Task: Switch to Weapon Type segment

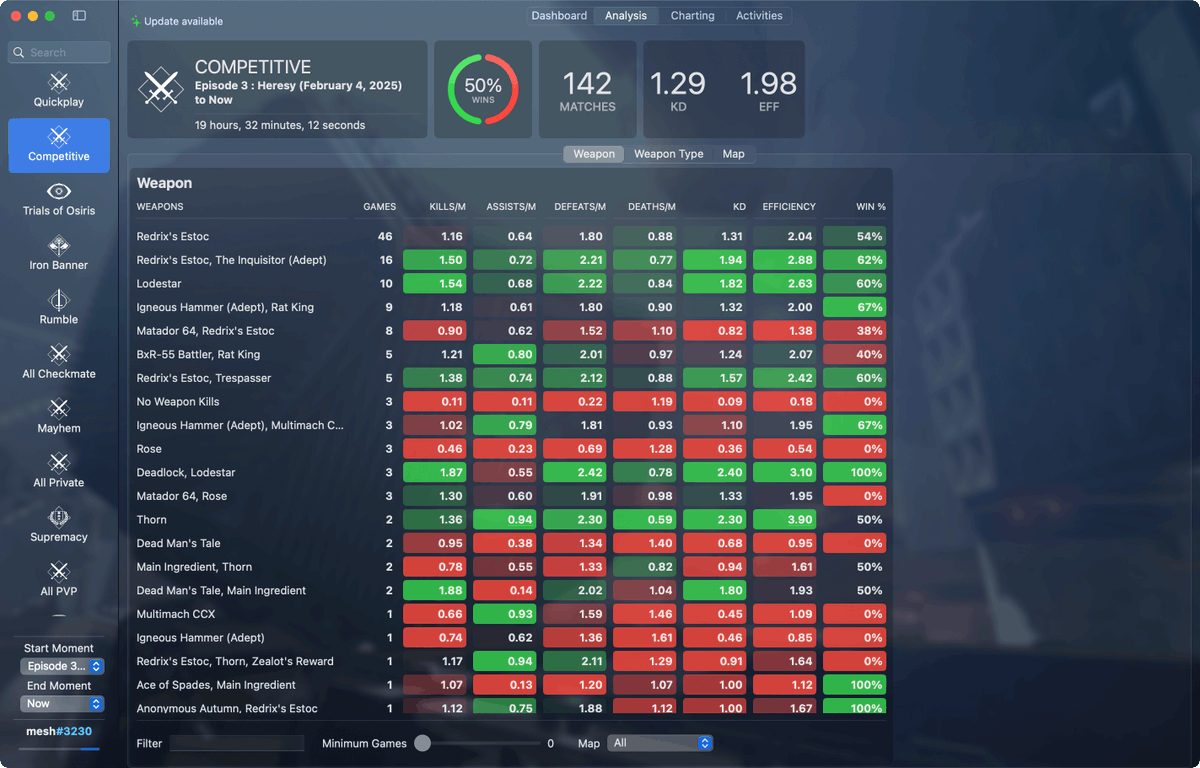Action: 668,154
